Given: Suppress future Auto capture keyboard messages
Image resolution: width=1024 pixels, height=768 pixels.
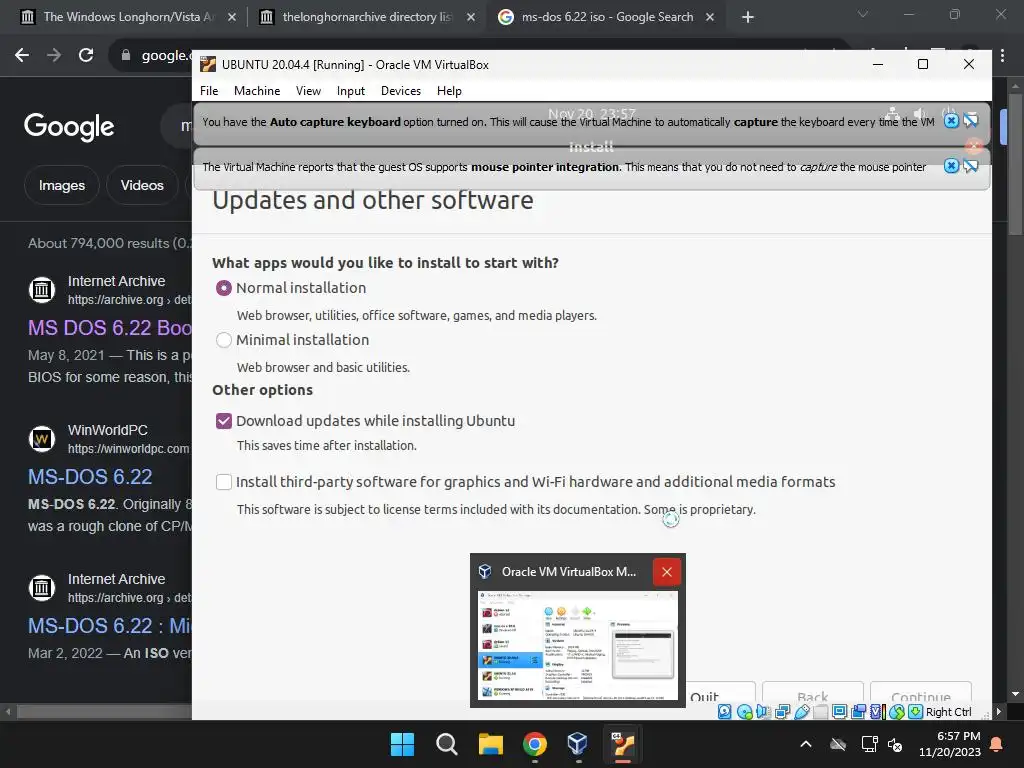Looking at the screenshot, I should [x=970, y=121].
